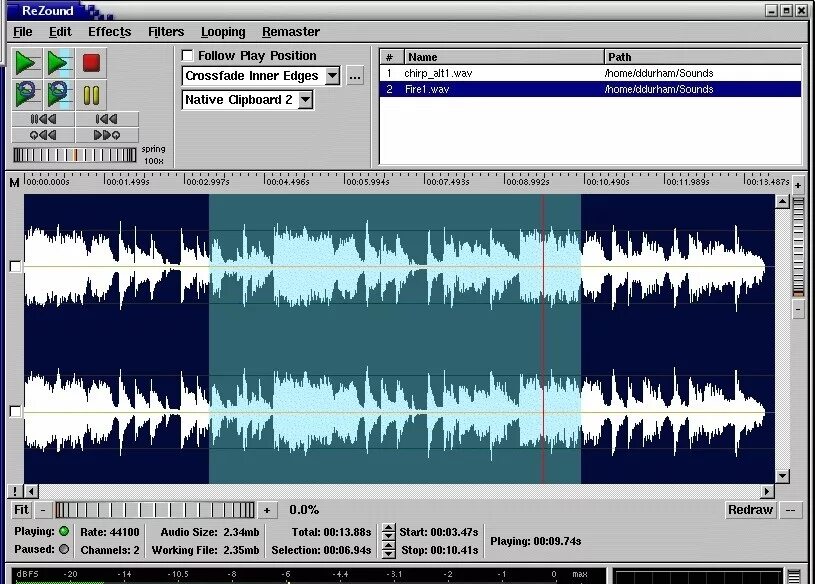Jump to selection start position
This screenshot has width=815, height=584.
click(x=107, y=119)
